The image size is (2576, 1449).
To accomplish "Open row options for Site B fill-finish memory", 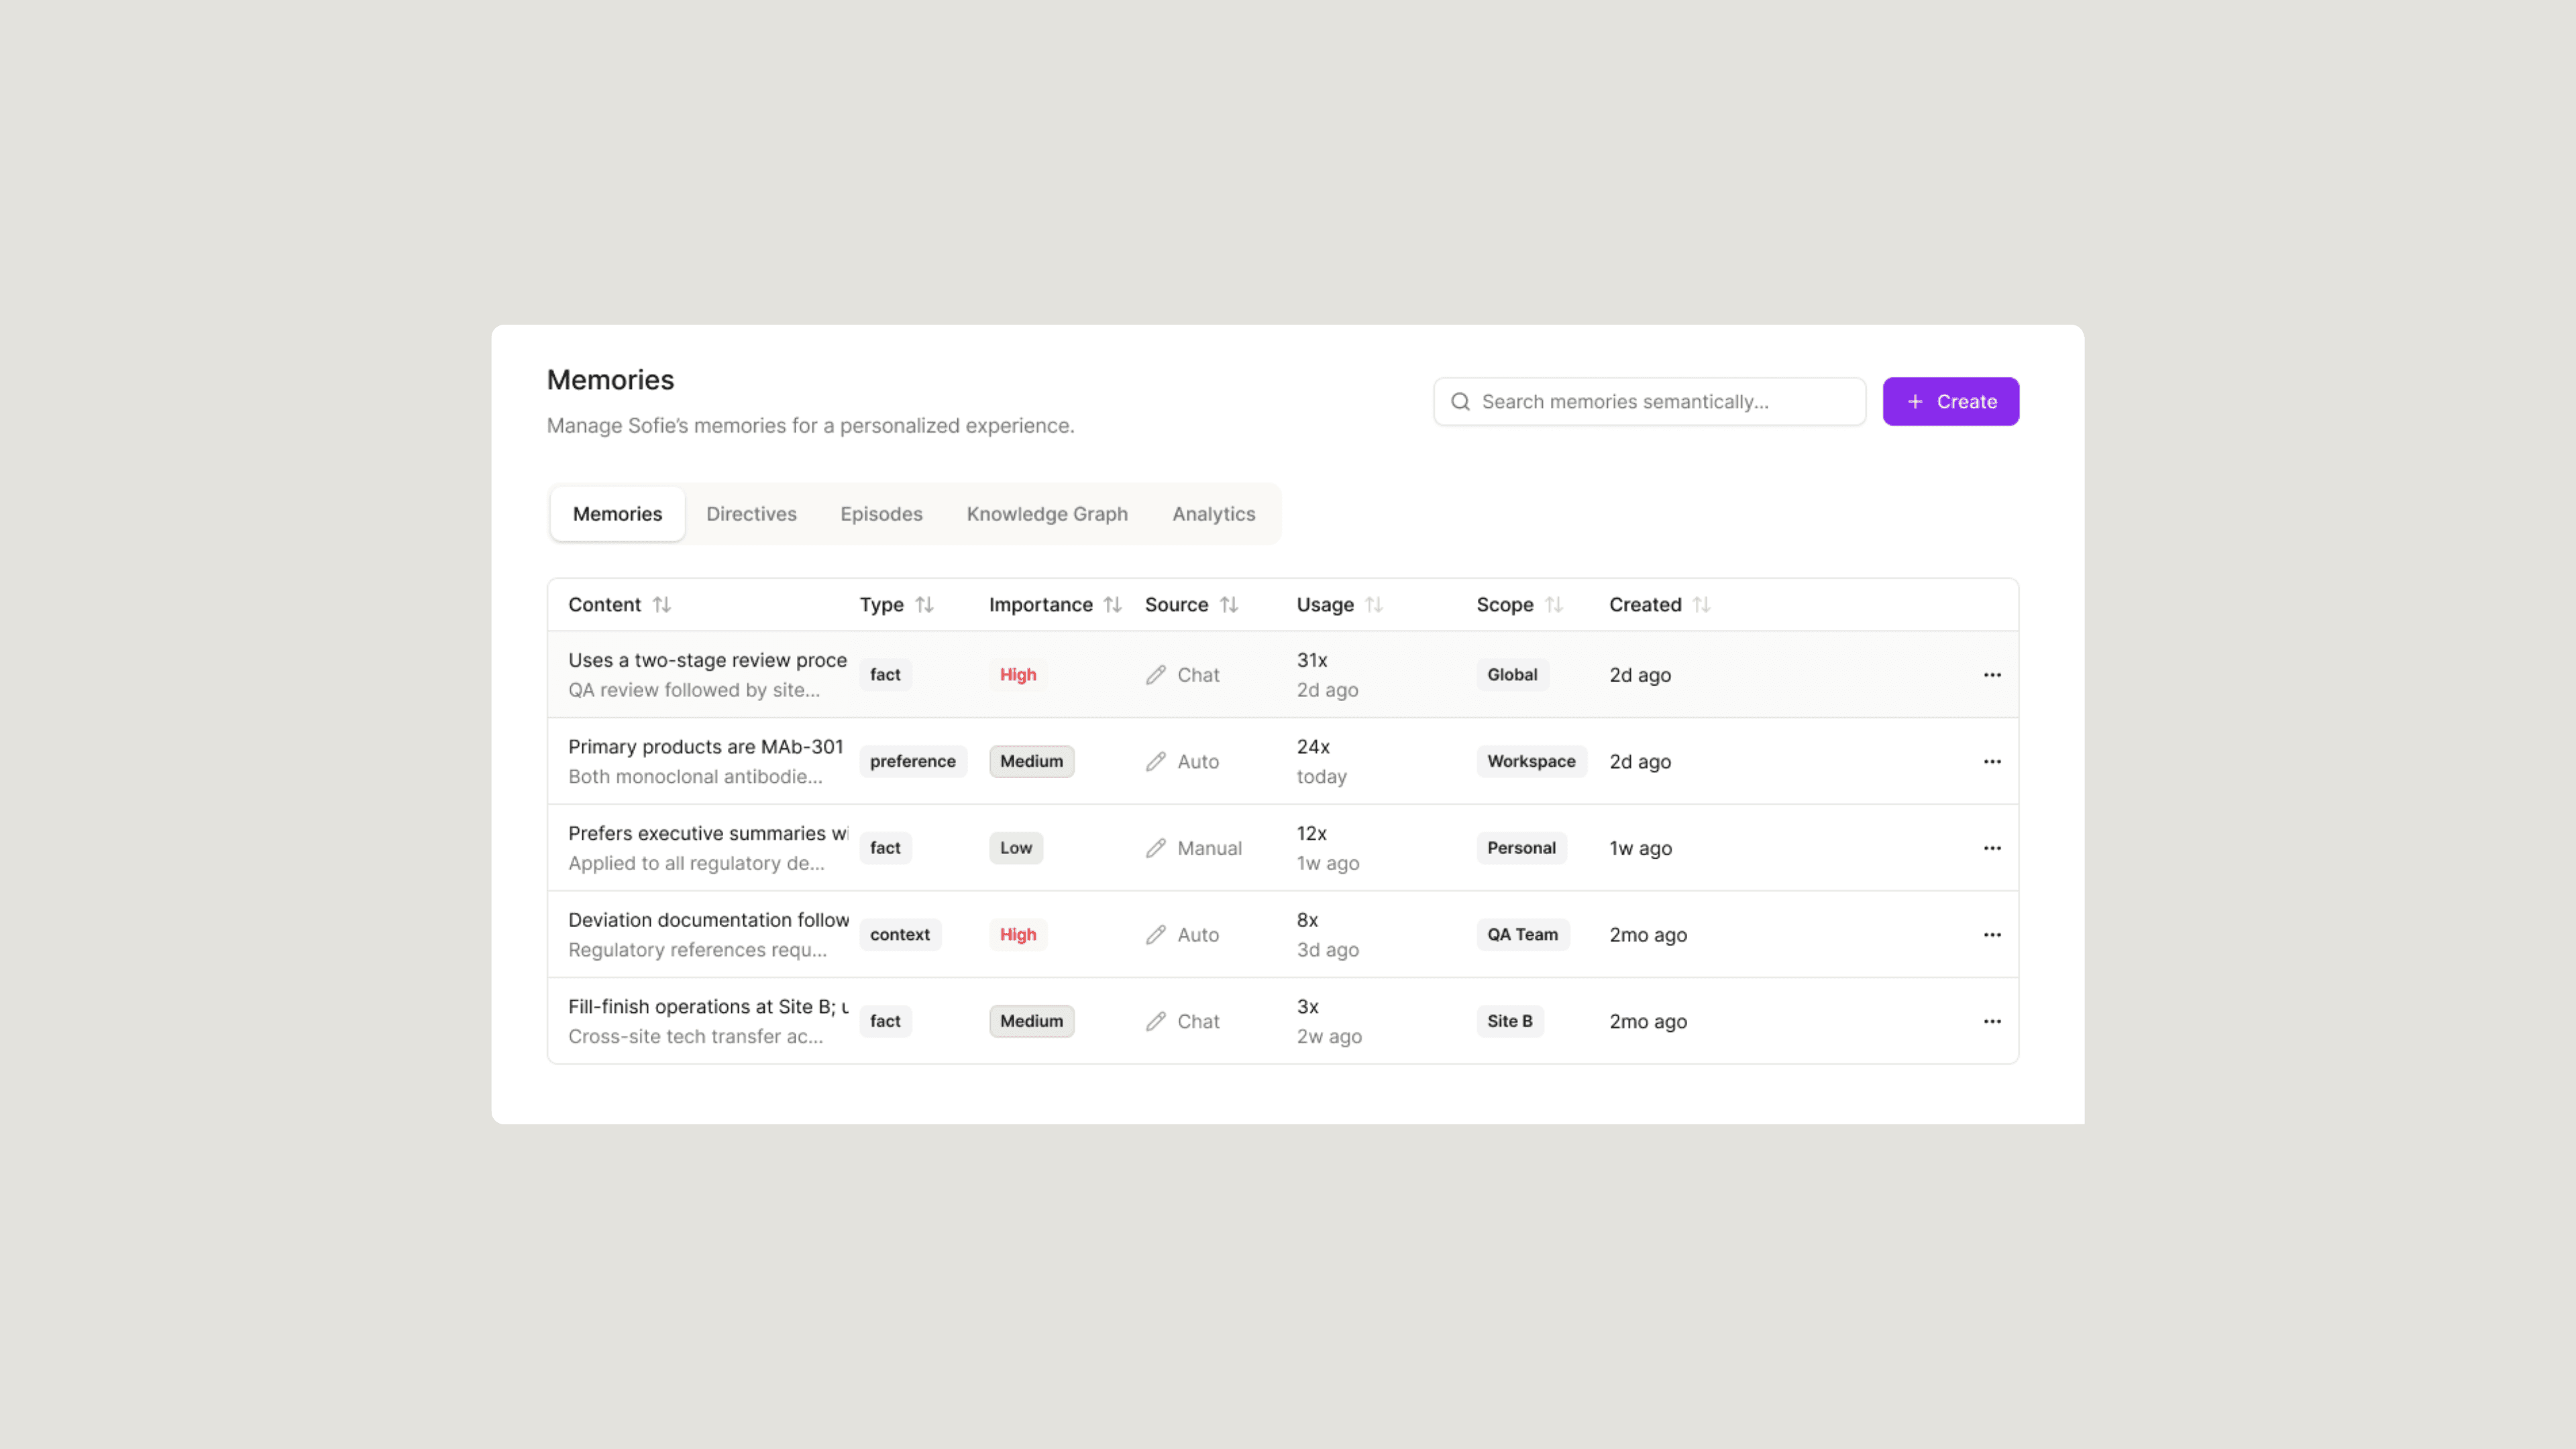I will coord(1991,1021).
